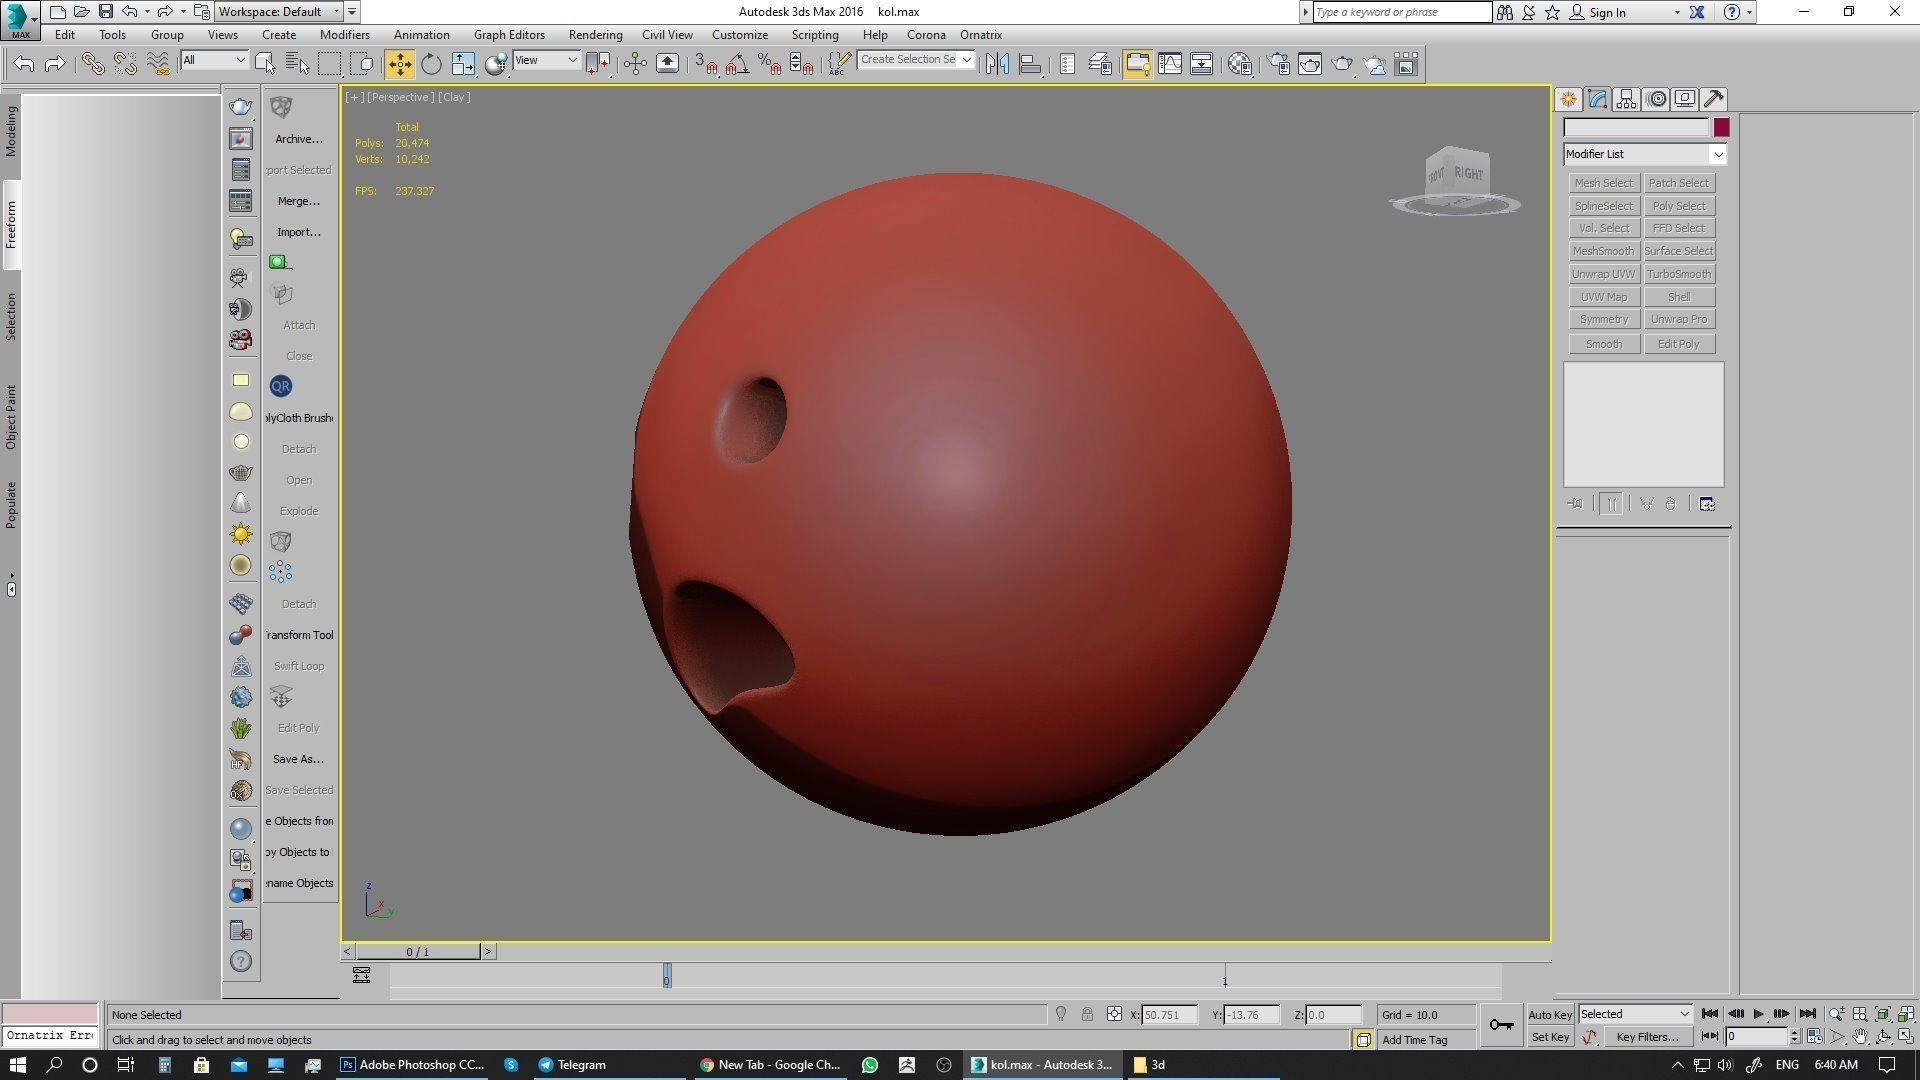Open the Graph Editors menu
The width and height of the screenshot is (1920, 1080).
pyautogui.click(x=509, y=35)
